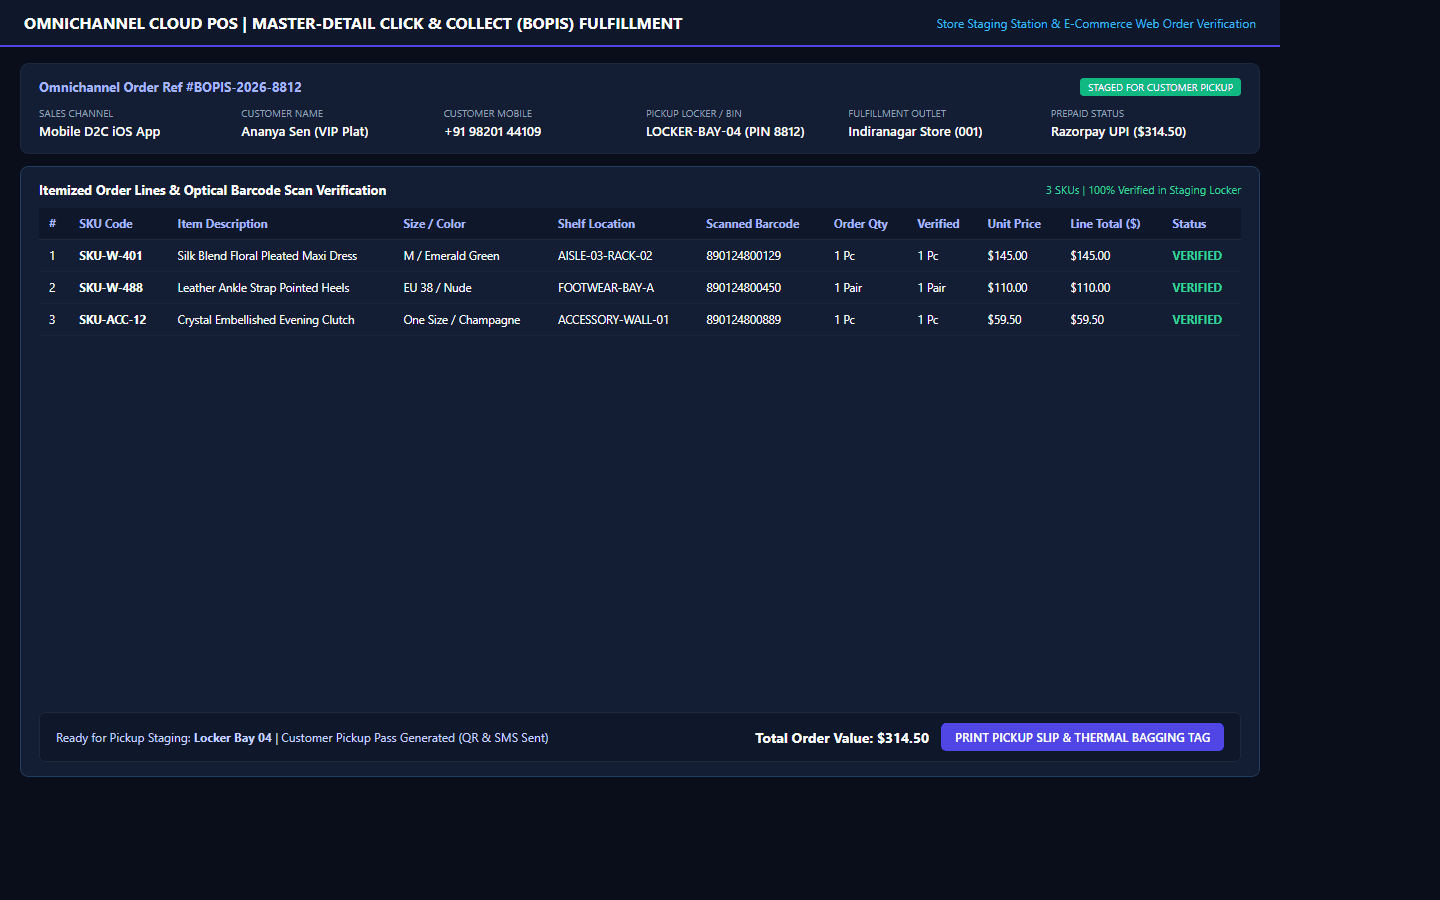Click customer mobile +91 98201 44109
Screen dimensions: 1440x900
(x=493, y=132)
